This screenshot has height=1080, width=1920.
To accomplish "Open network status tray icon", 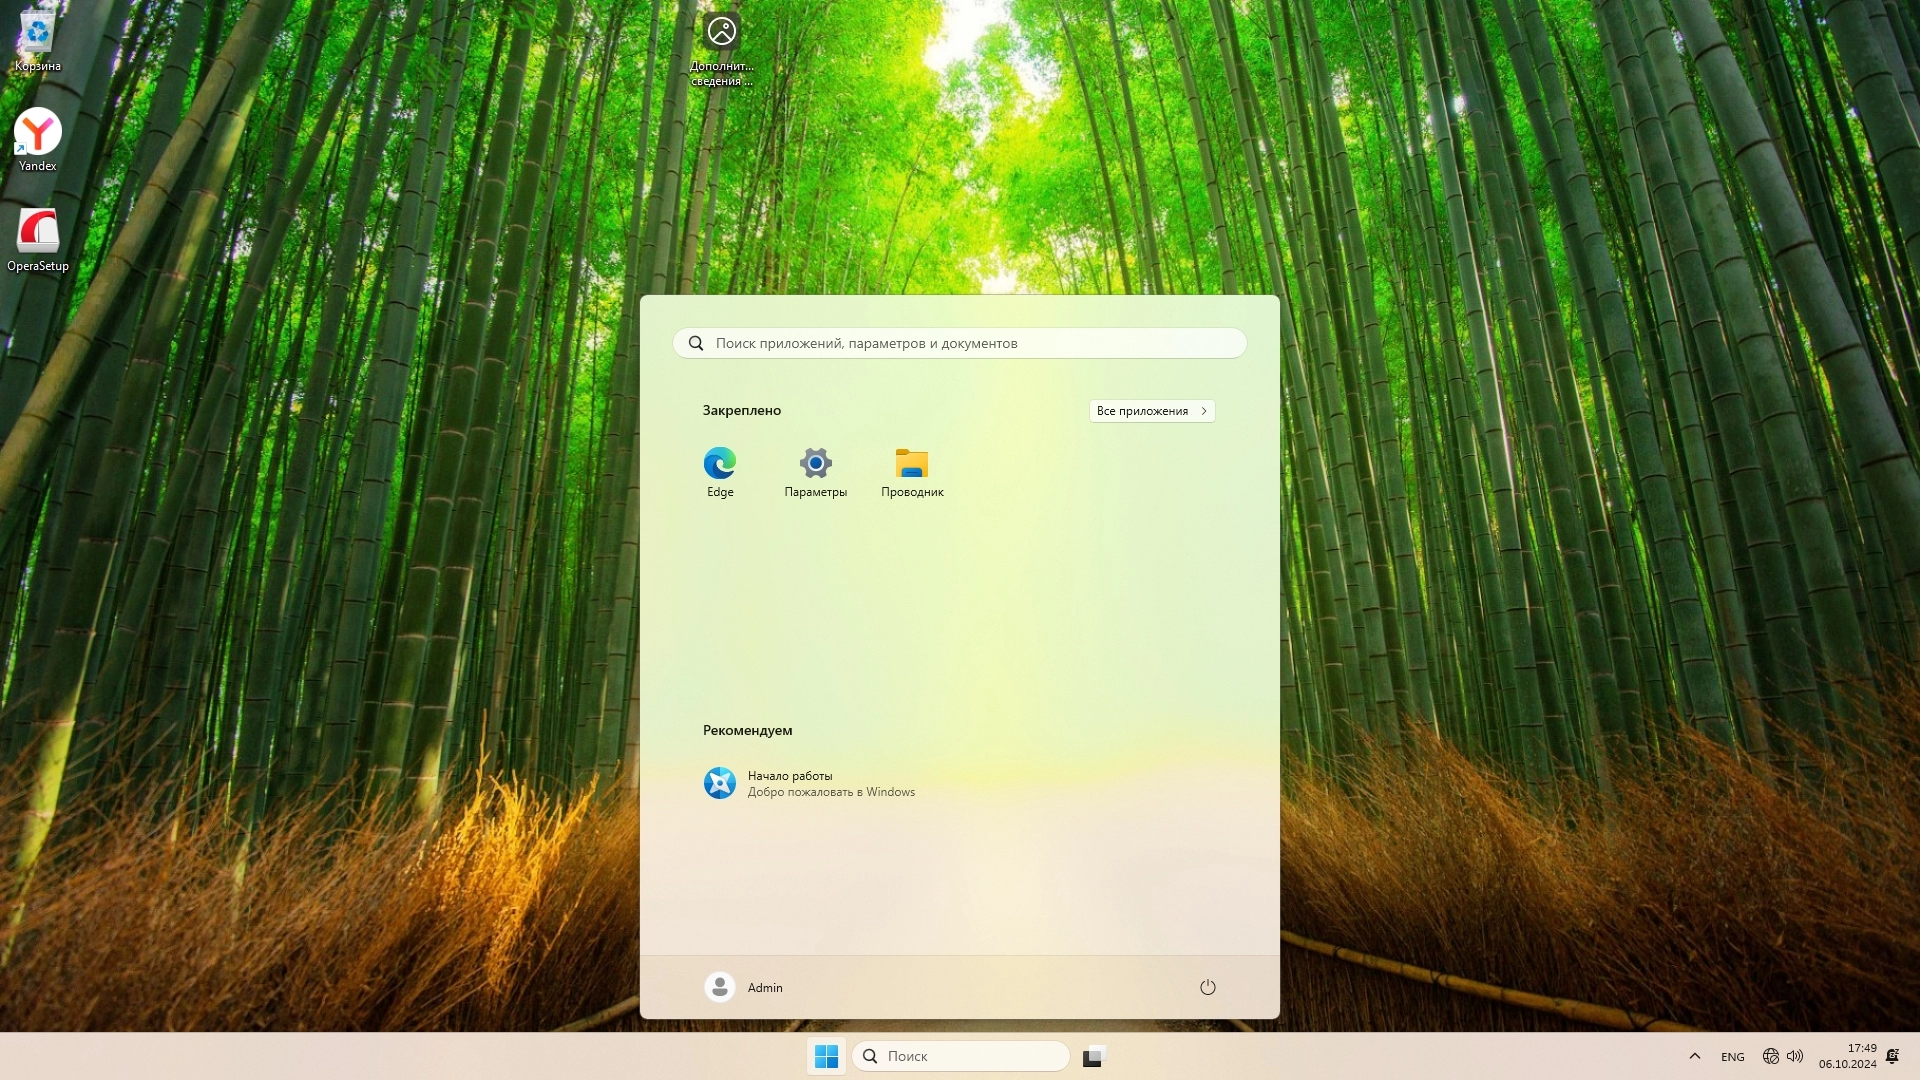I will pyautogui.click(x=1770, y=1056).
